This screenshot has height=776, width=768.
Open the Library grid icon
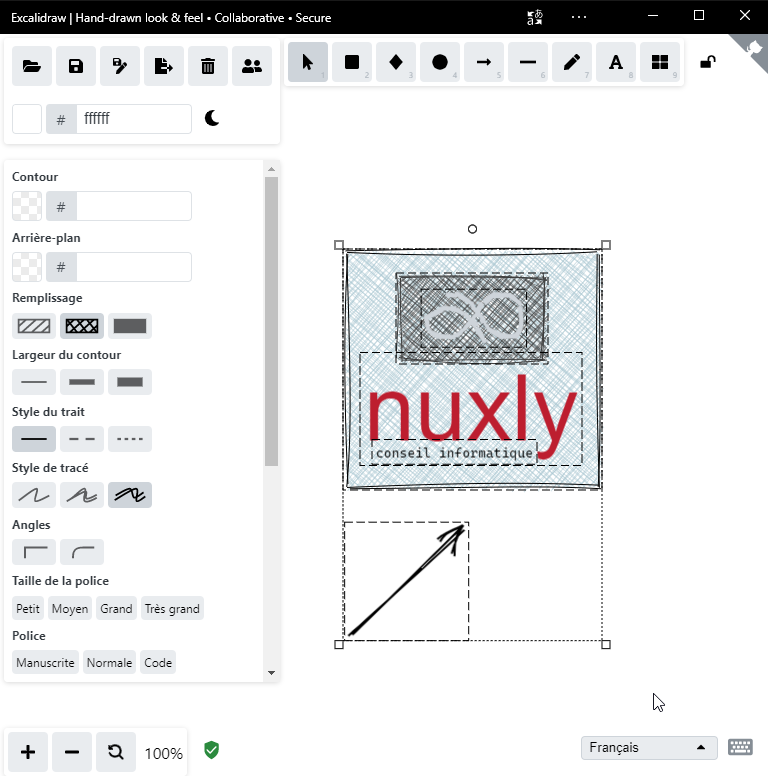coord(660,62)
